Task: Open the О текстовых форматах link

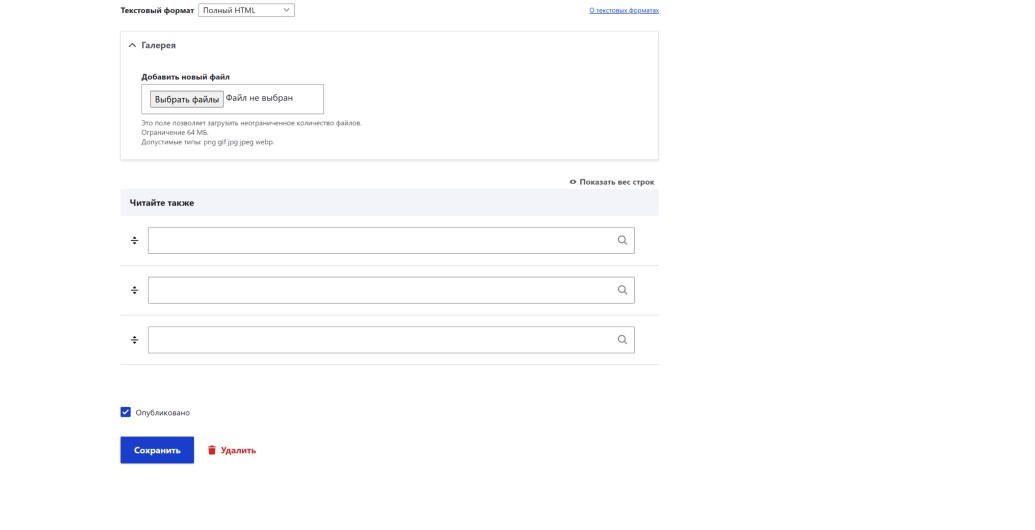Action: point(624,11)
